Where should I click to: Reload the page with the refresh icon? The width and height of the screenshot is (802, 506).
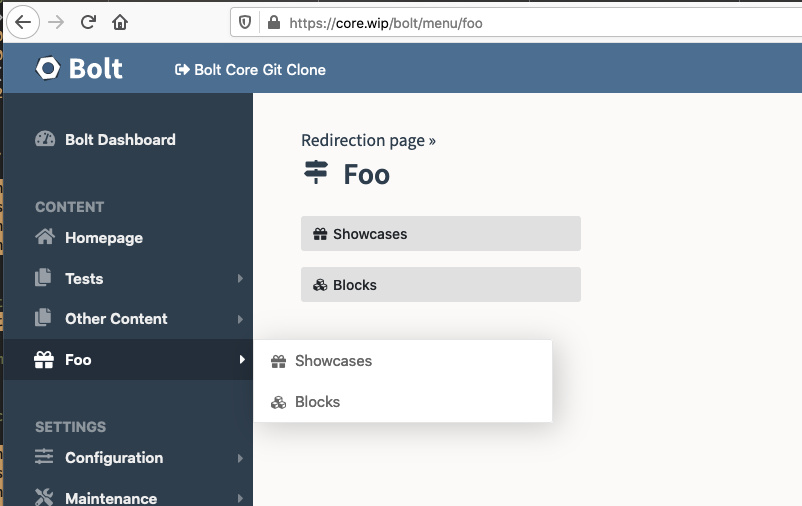88,22
